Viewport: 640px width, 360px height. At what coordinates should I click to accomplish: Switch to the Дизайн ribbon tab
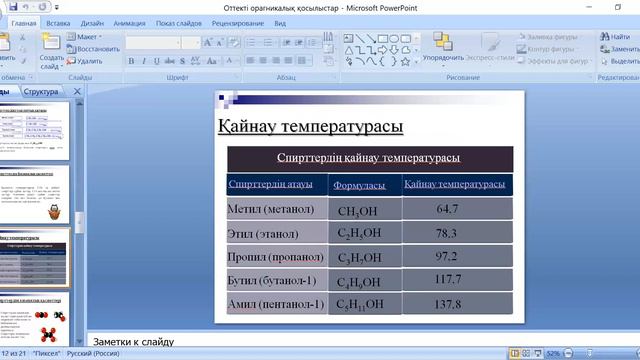tap(92, 23)
